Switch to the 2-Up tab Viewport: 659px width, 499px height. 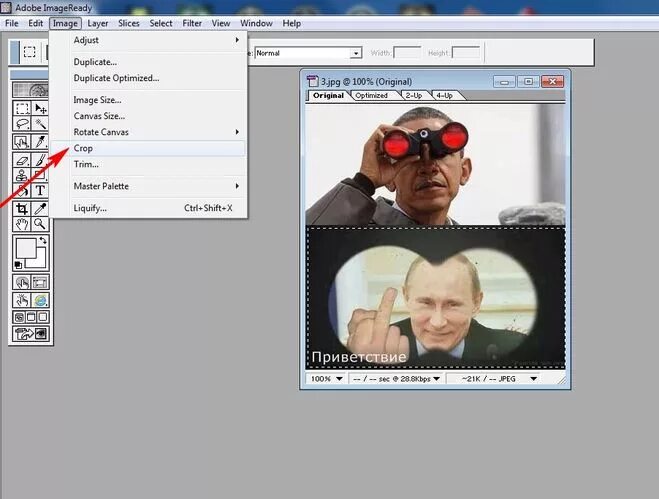414,95
